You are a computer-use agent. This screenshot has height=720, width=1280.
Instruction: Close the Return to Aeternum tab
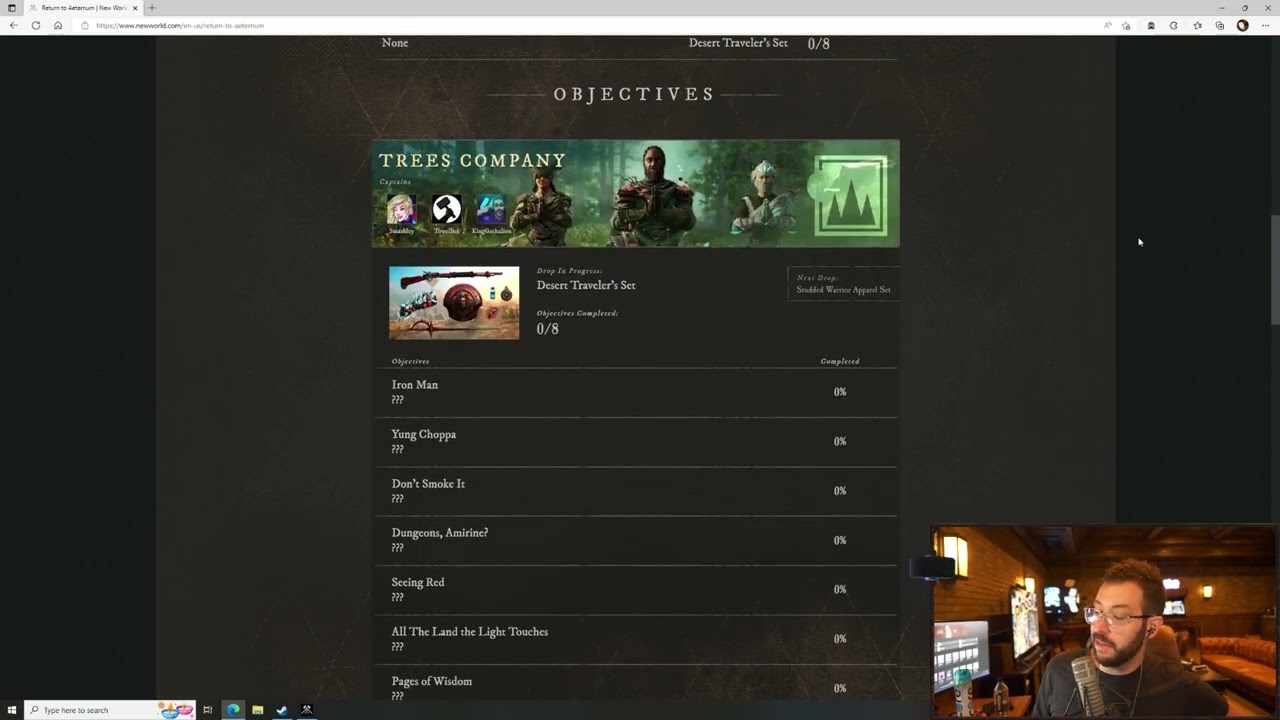[x=135, y=8]
